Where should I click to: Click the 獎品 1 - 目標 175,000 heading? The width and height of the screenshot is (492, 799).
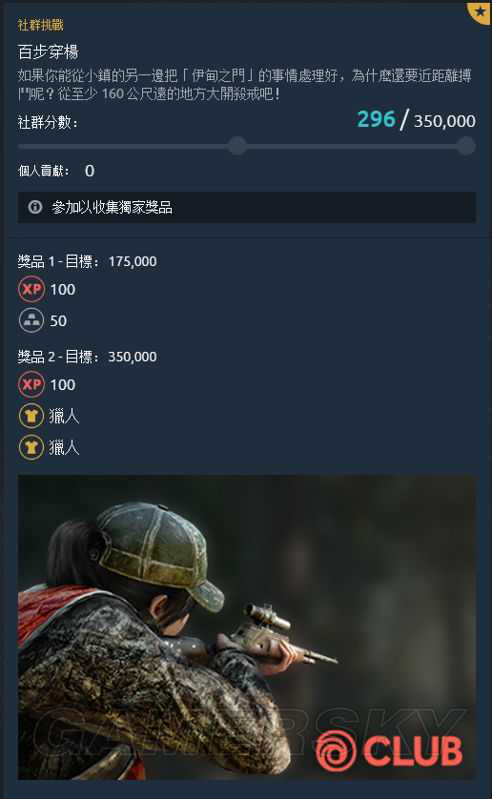[x=87, y=261]
